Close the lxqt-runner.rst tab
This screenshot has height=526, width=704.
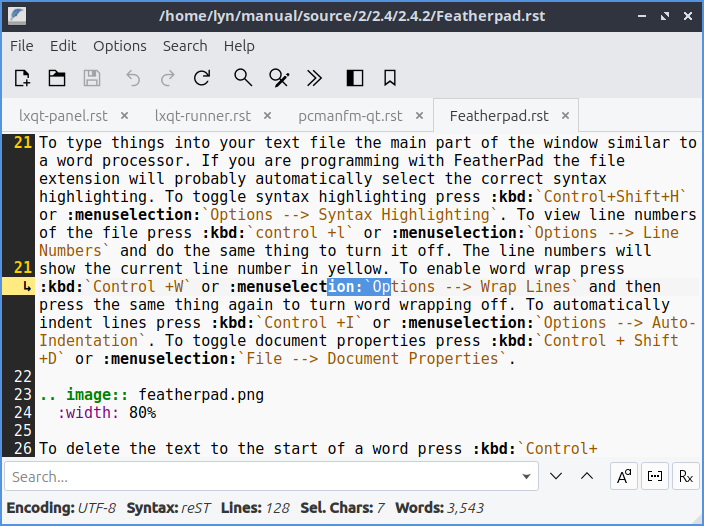pyautogui.click(x=269, y=116)
